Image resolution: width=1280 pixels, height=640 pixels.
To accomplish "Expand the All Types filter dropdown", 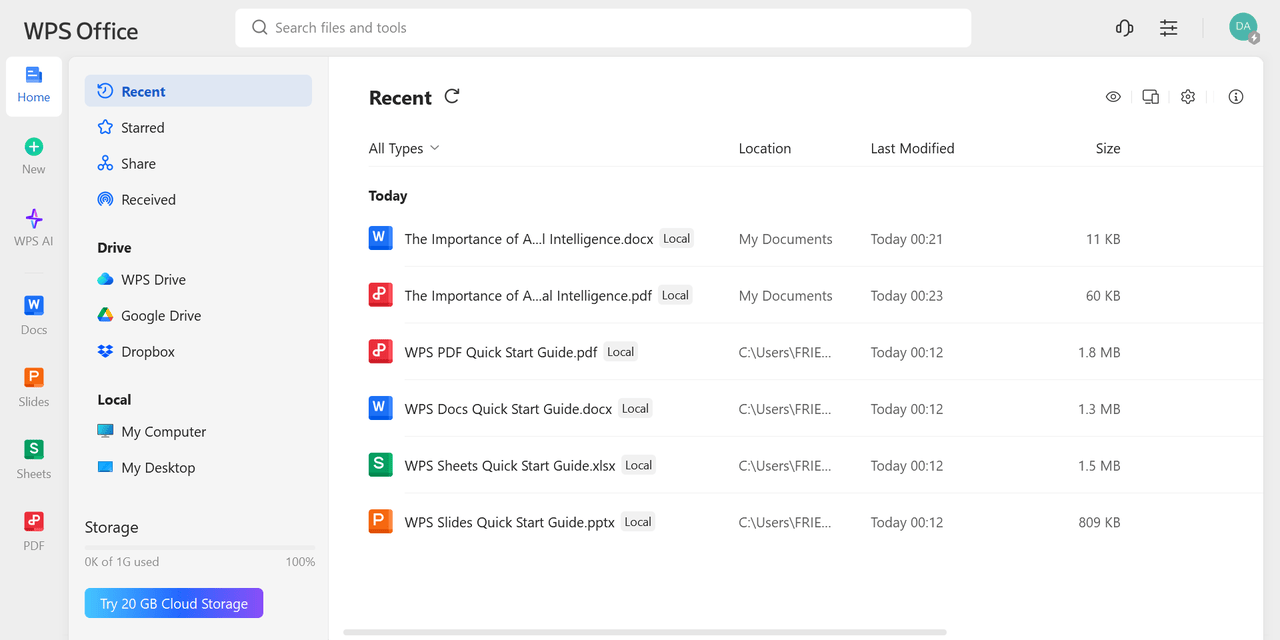I will pos(404,148).
